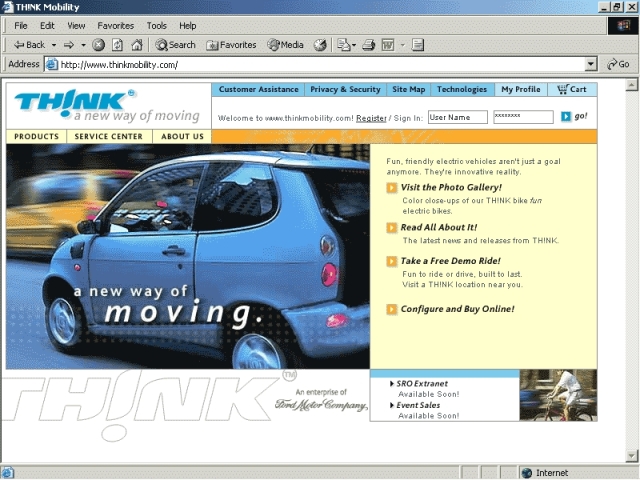Focus the User Name field
The width and height of the screenshot is (640, 480).
click(458, 117)
